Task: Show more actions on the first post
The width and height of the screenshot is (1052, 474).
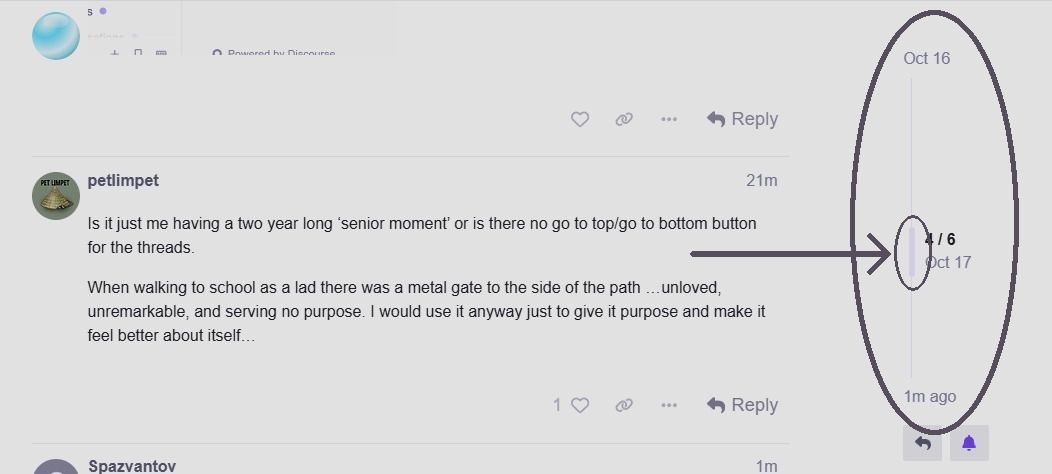Action: (x=669, y=119)
